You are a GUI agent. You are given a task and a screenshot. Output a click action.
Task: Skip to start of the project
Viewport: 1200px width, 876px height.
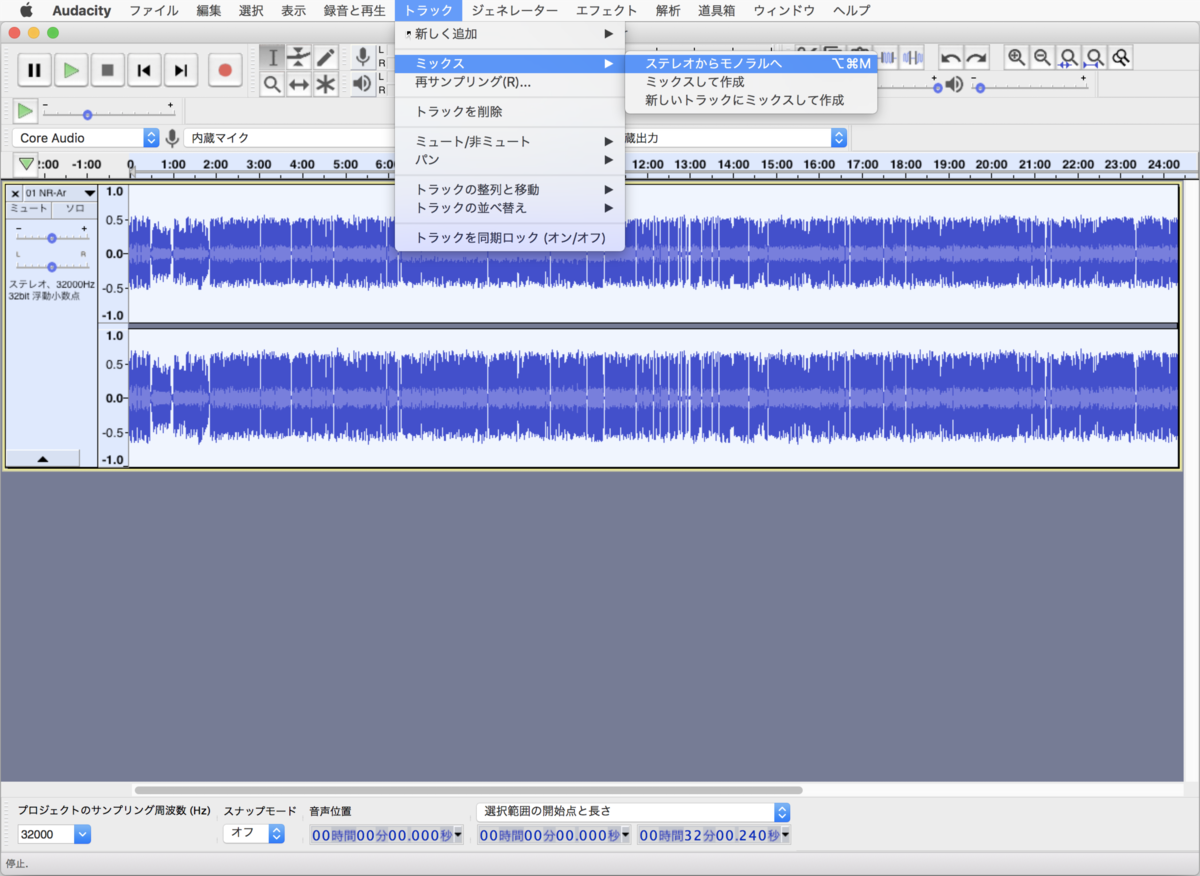point(144,70)
